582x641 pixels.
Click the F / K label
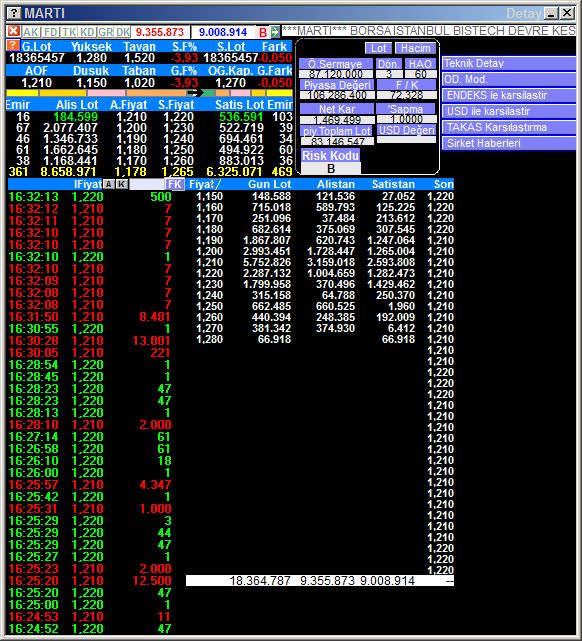[x=406, y=85]
